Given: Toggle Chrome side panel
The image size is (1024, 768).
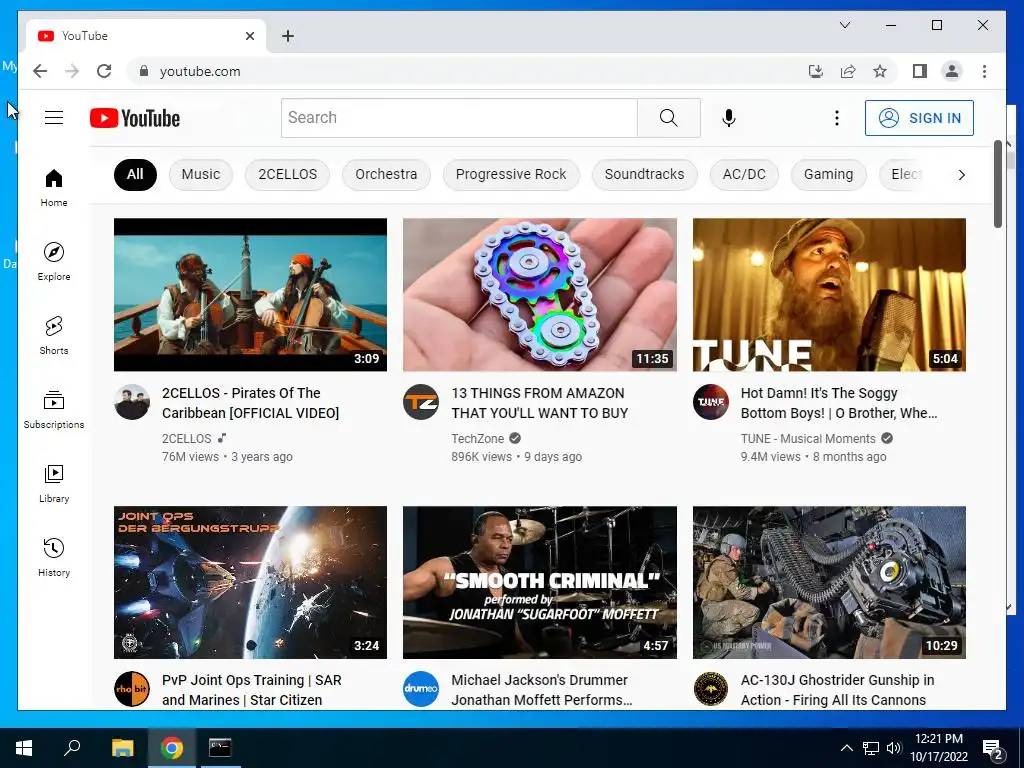Looking at the screenshot, I should [x=920, y=71].
